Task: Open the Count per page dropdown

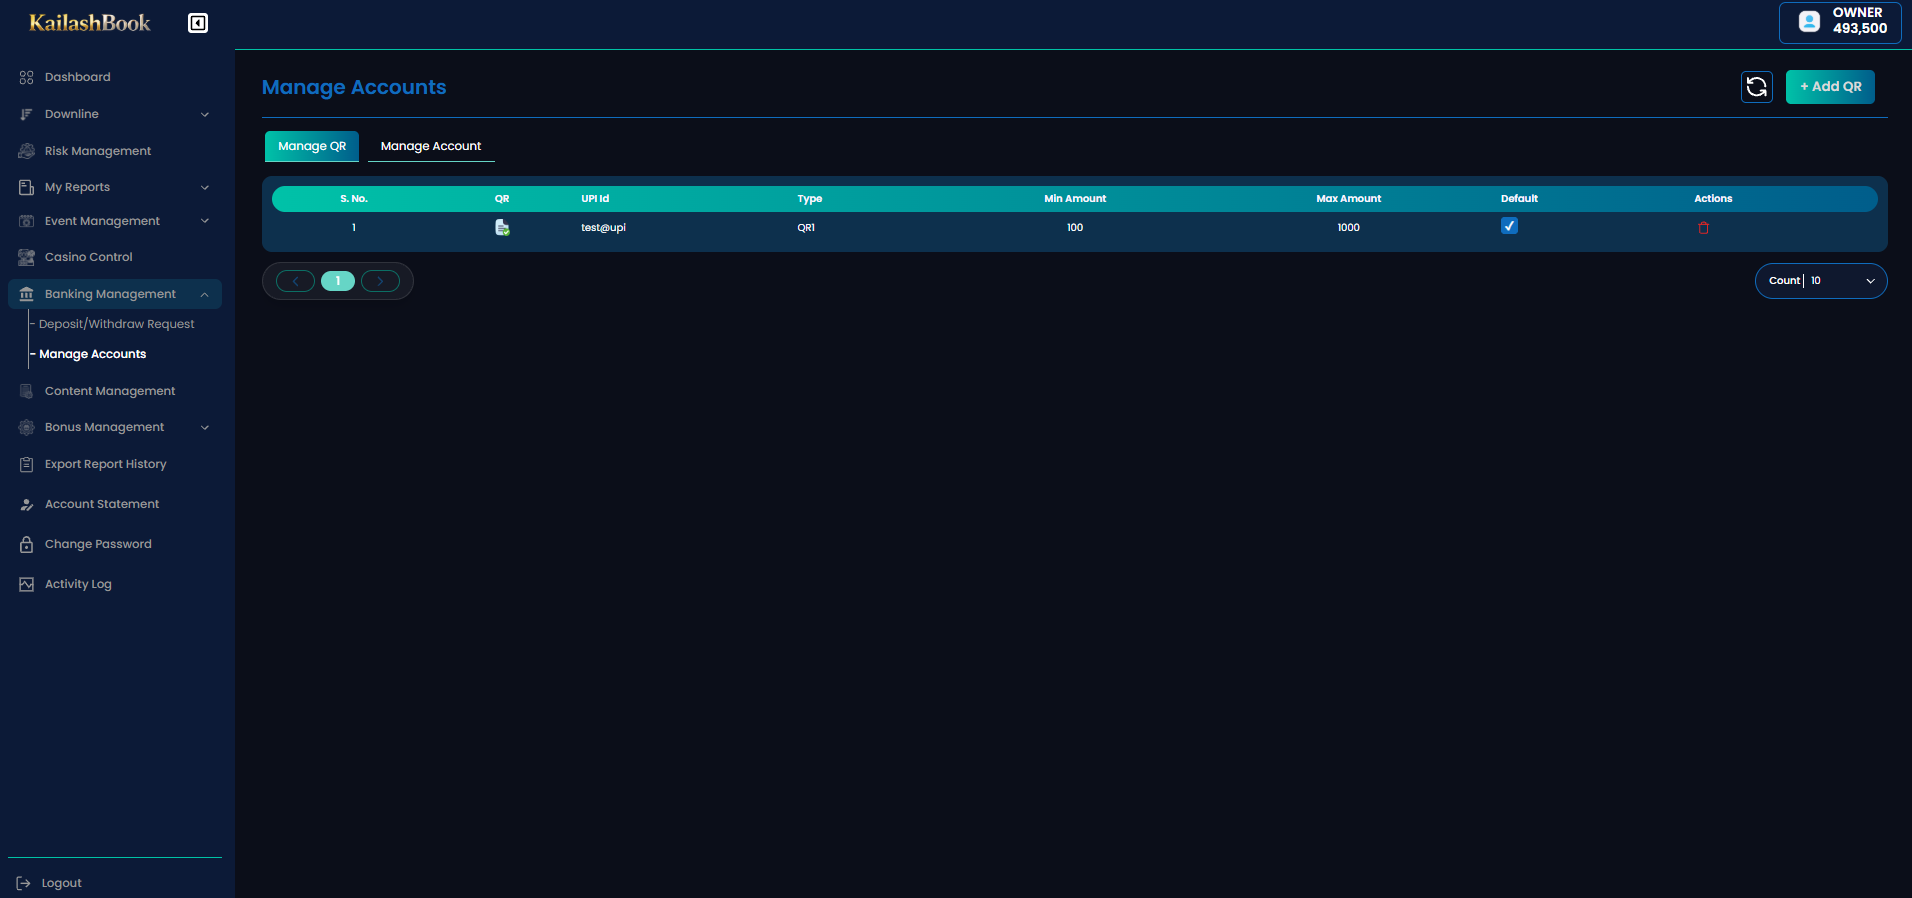Action: coord(1821,281)
